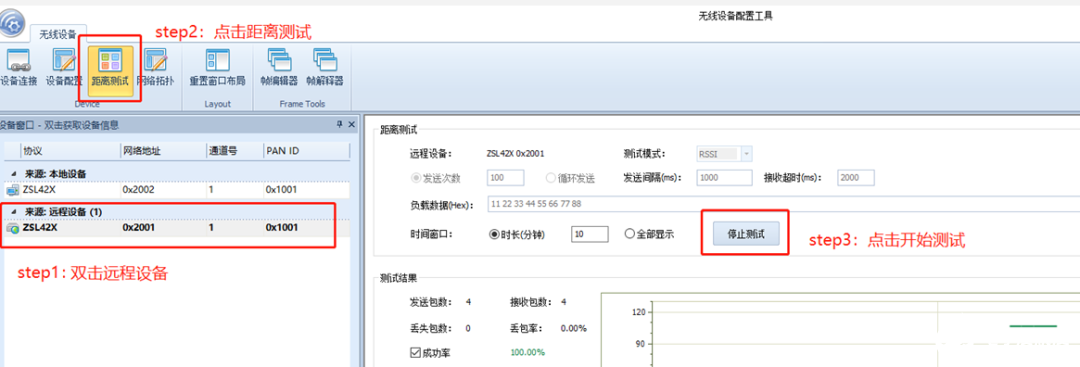The height and width of the screenshot is (367, 1080).
Task: Click remote device icon beside 0x2001 row
Action: [x=12, y=228]
